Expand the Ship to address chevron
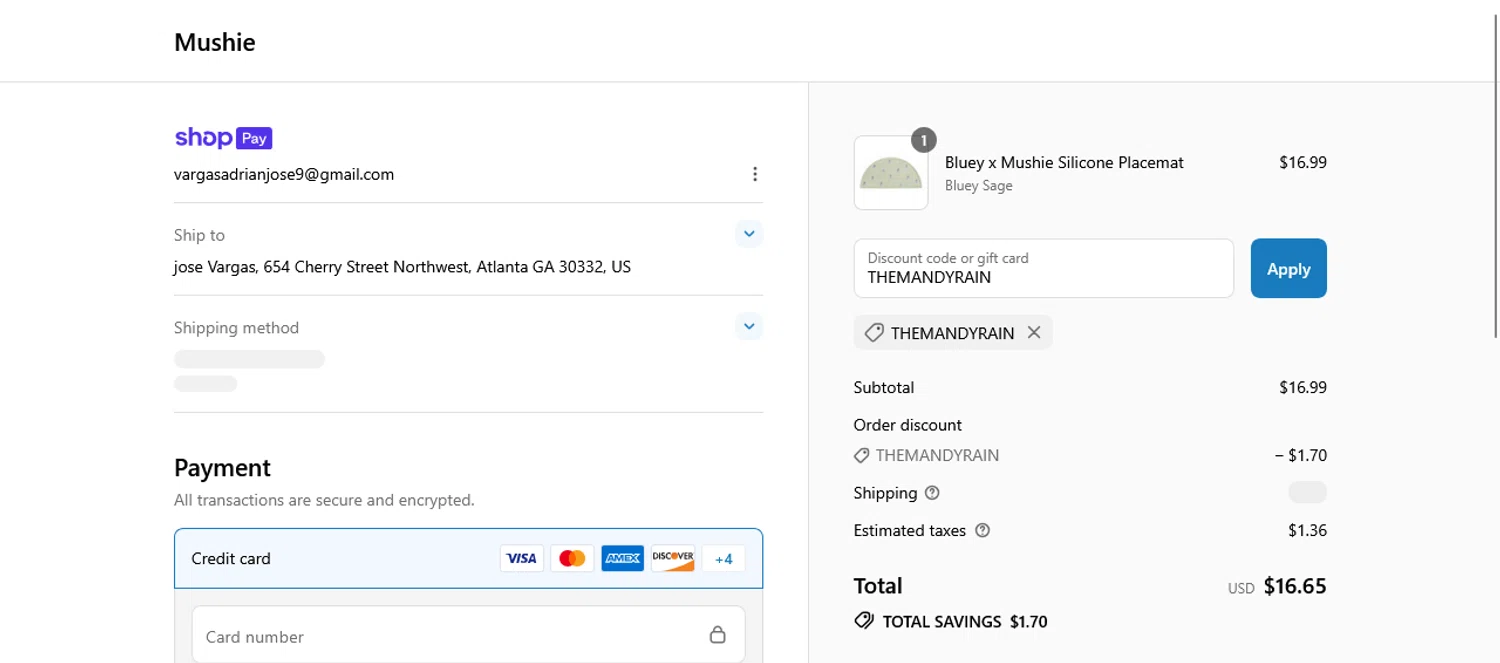Viewport: 1500px width, 663px height. click(x=749, y=234)
